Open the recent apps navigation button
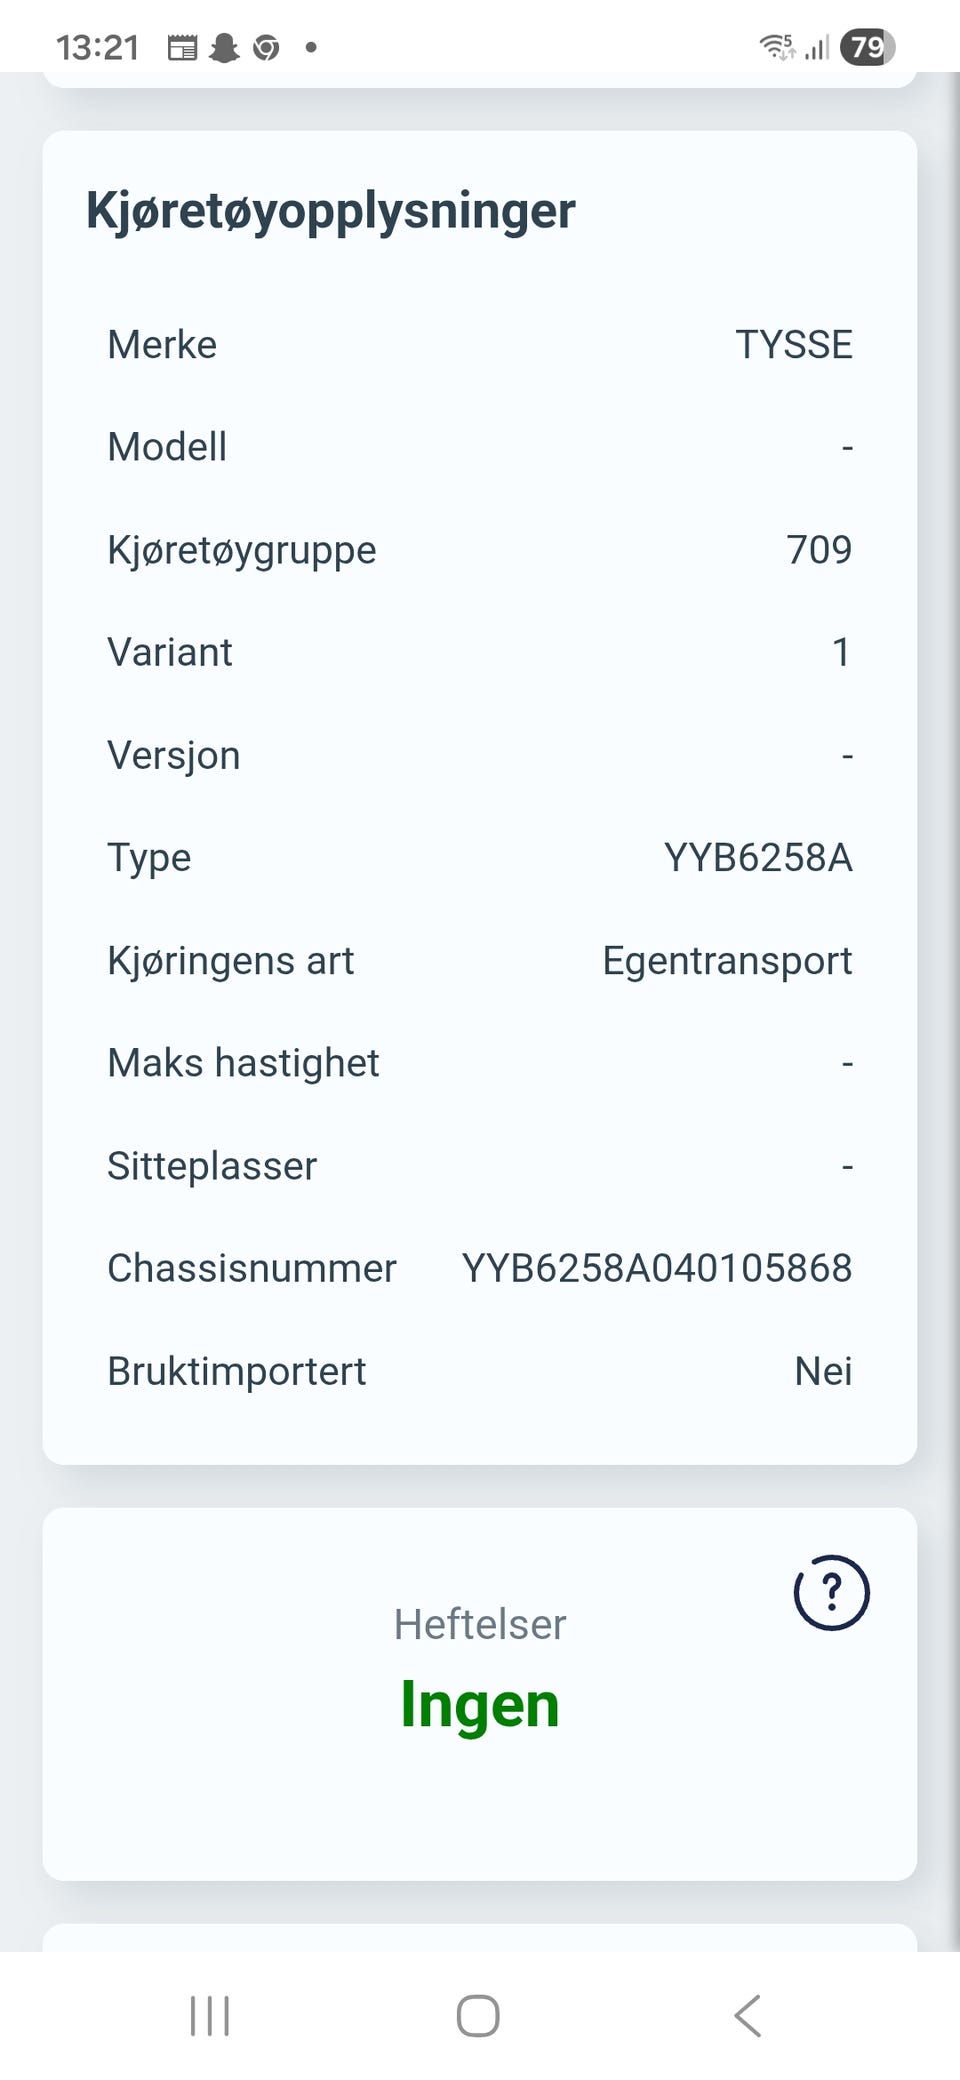 (210, 2015)
